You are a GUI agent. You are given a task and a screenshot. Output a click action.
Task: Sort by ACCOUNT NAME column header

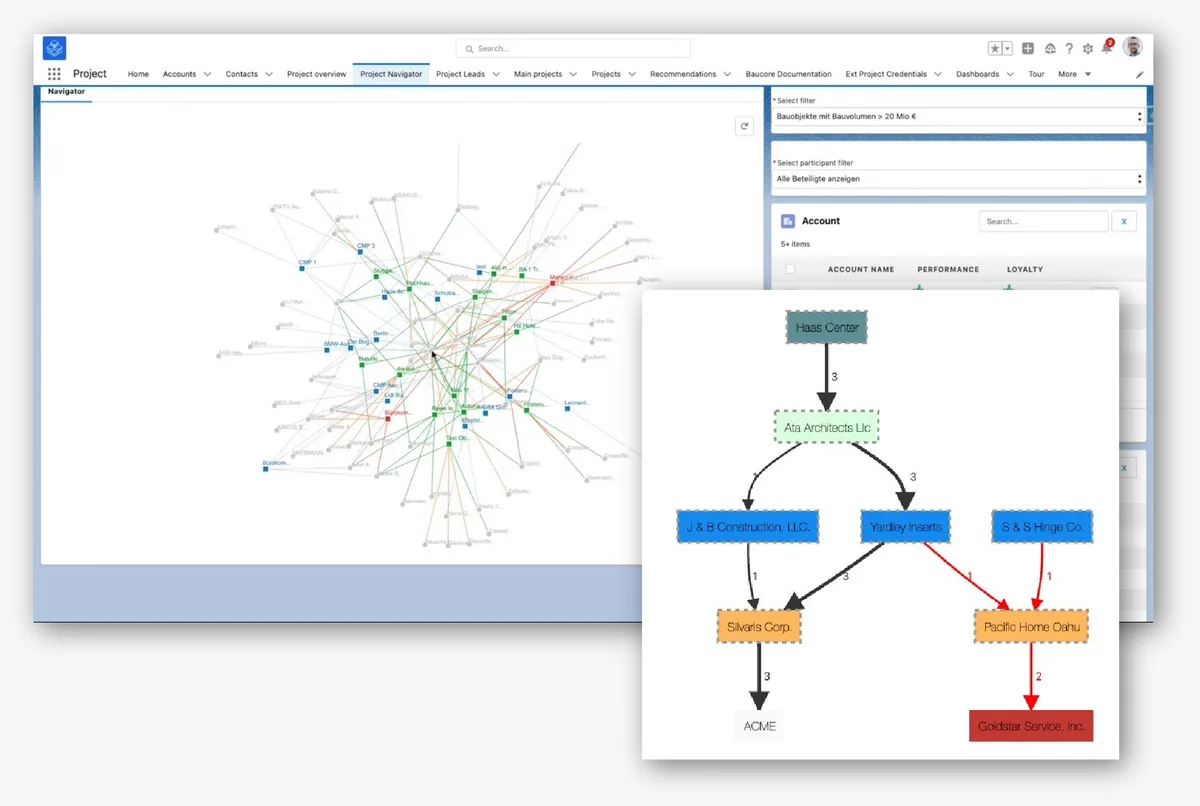[861, 269]
